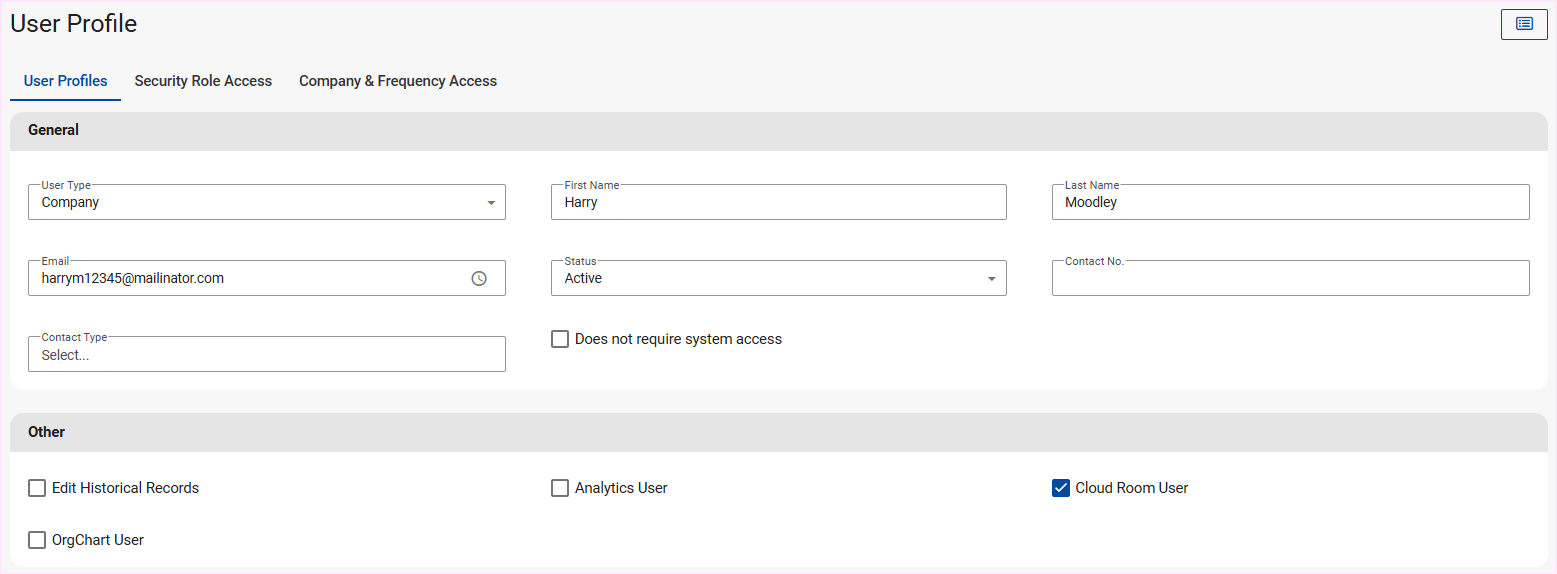The width and height of the screenshot is (1557, 574).
Task: Uncheck the Cloud Room User checkbox
Action: click(1061, 488)
